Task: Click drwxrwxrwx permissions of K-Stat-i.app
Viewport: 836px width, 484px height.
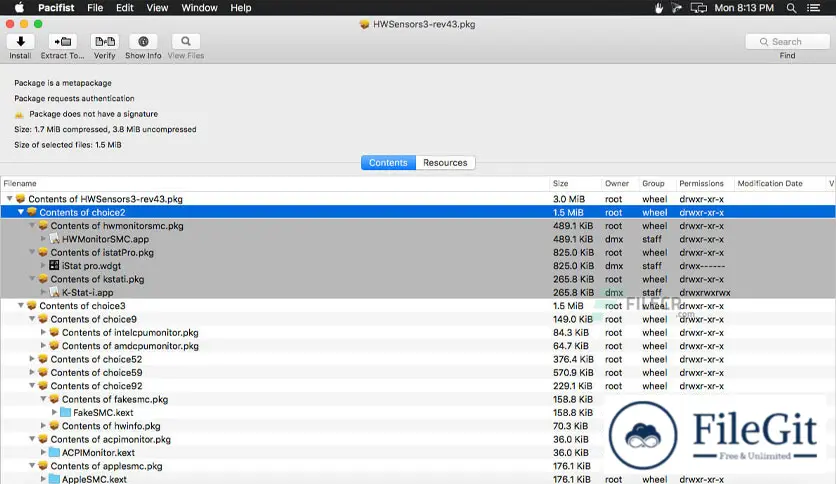Action: [x=705, y=293]
